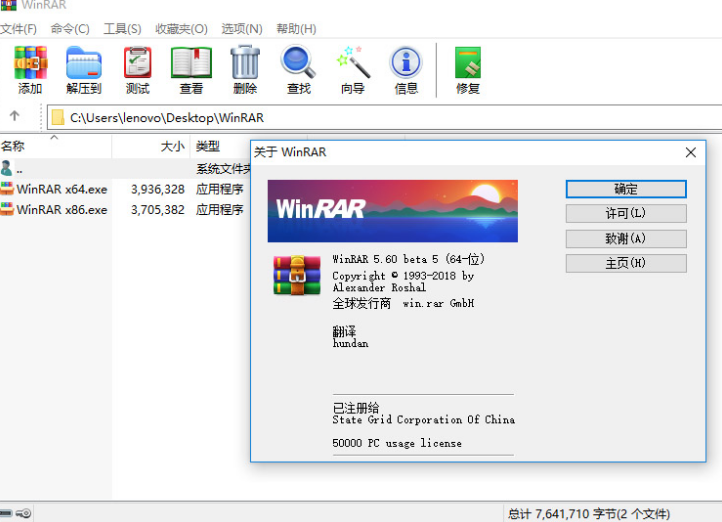The image size is (722, 522).
Task: Click the path address field
Action: (x=380, y=118)
